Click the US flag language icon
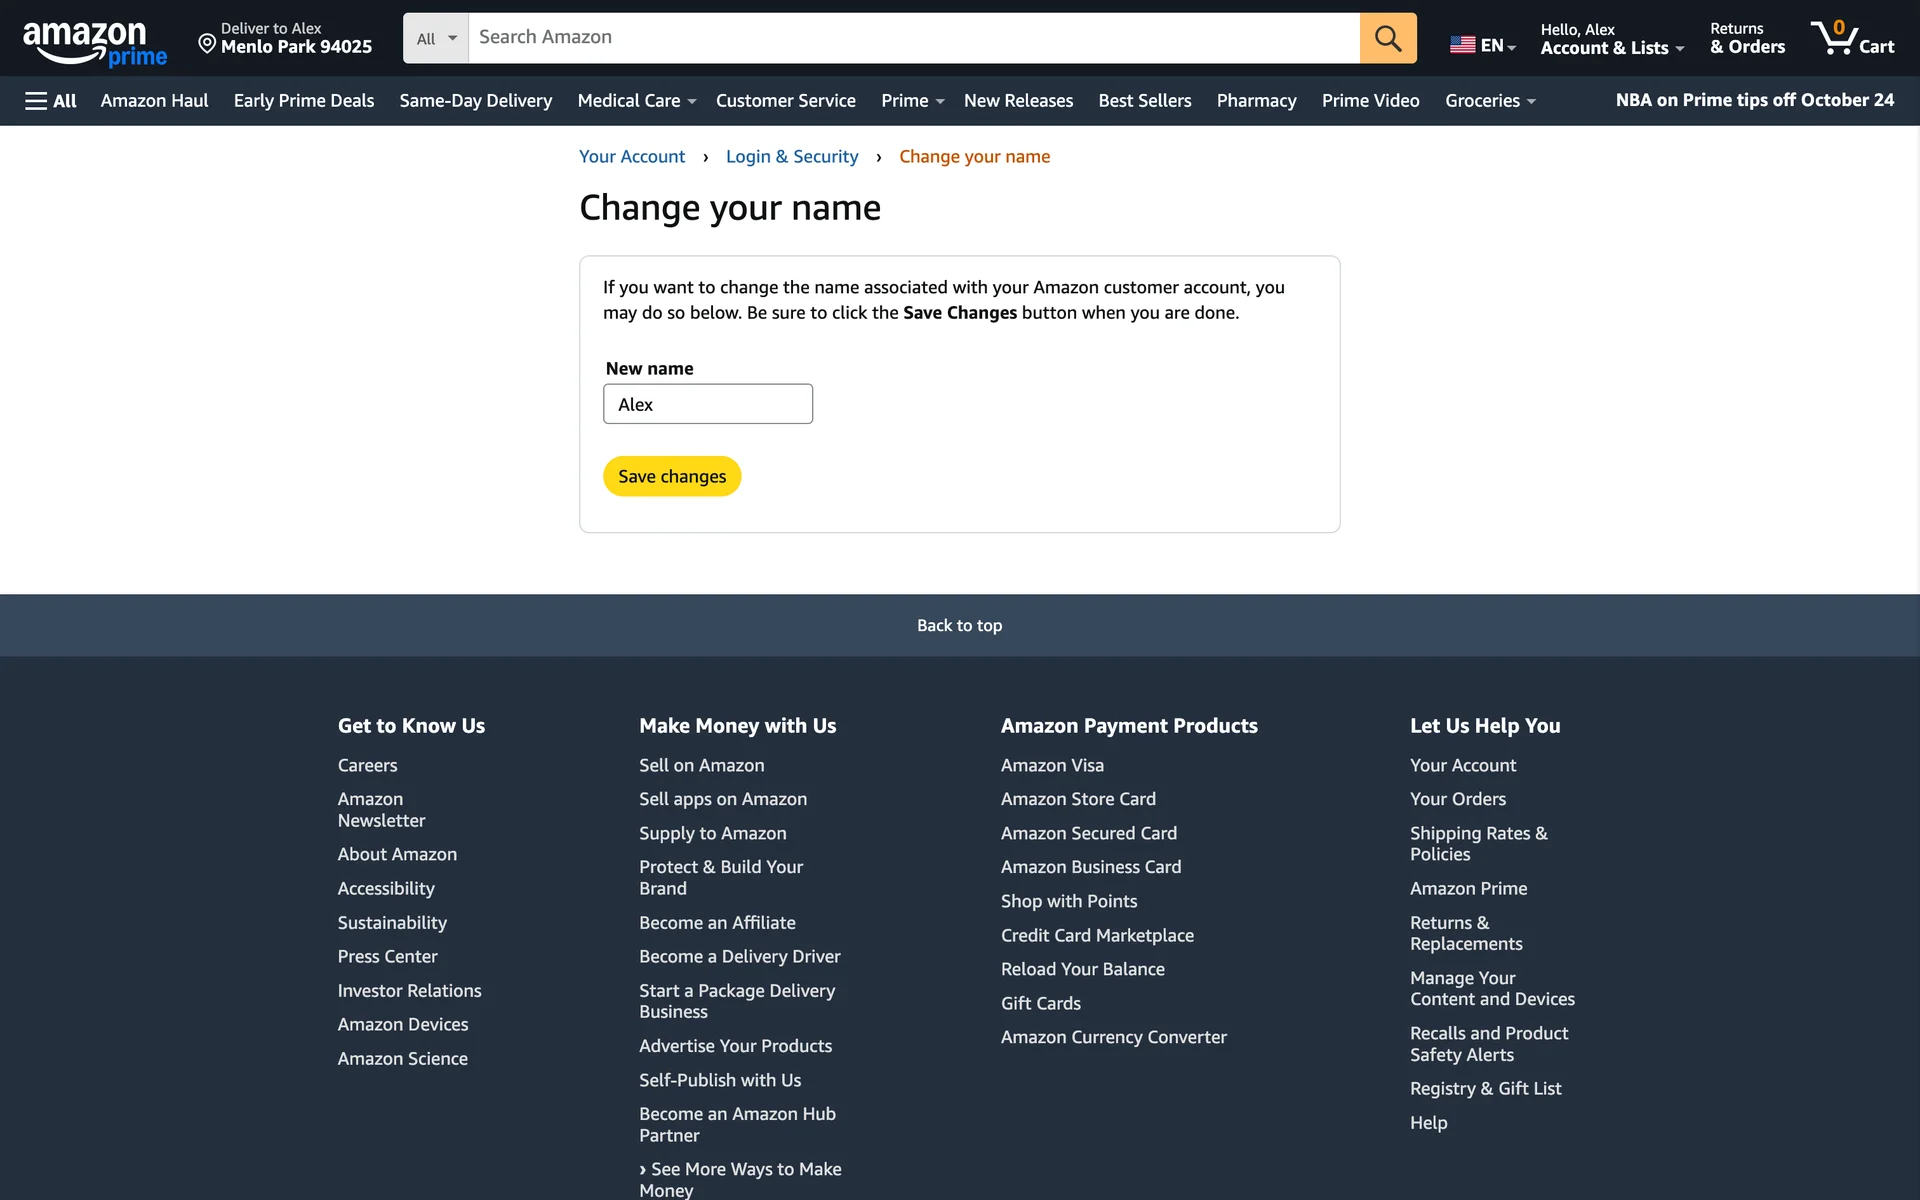 pos(1462,45)
